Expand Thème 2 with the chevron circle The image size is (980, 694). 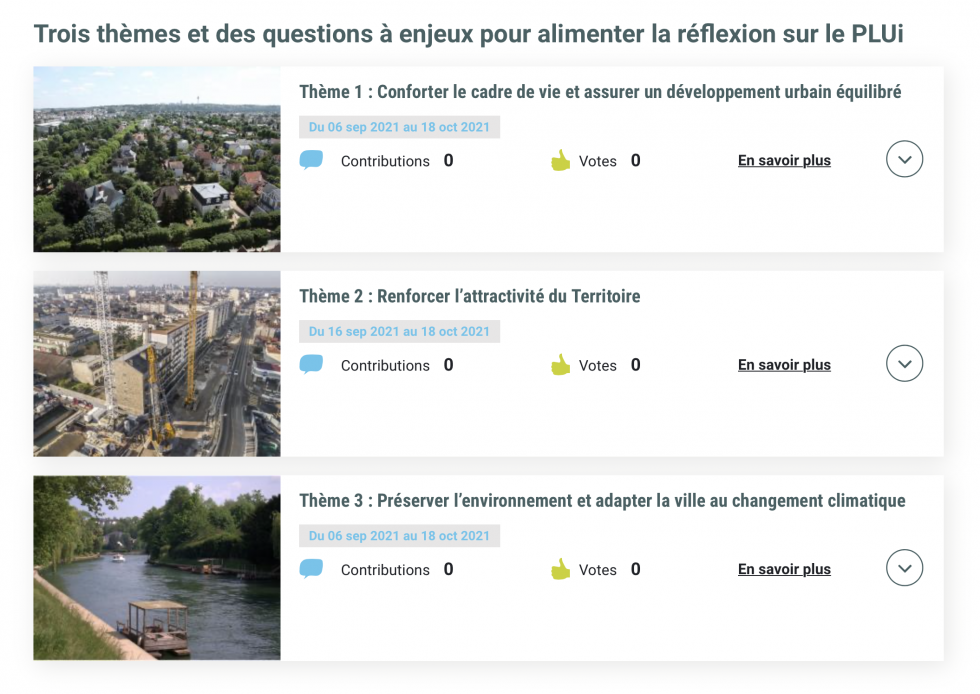[904, 364]
